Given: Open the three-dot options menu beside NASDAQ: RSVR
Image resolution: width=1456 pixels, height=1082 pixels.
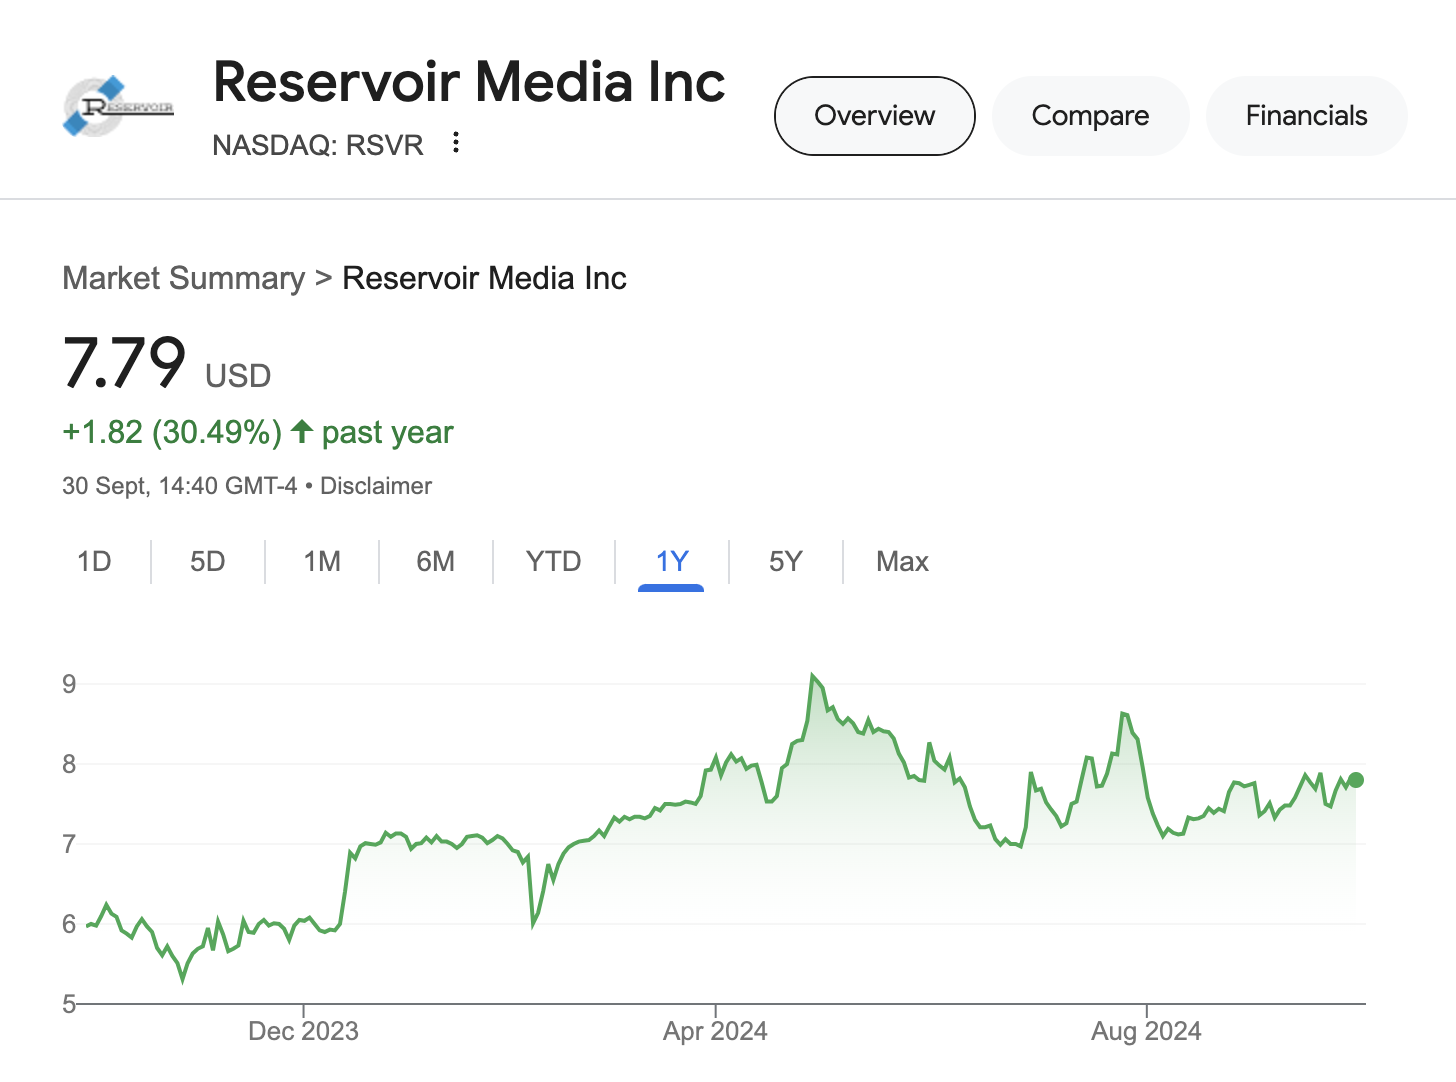Looking at the screenshot, I should (x=456, y=144).
